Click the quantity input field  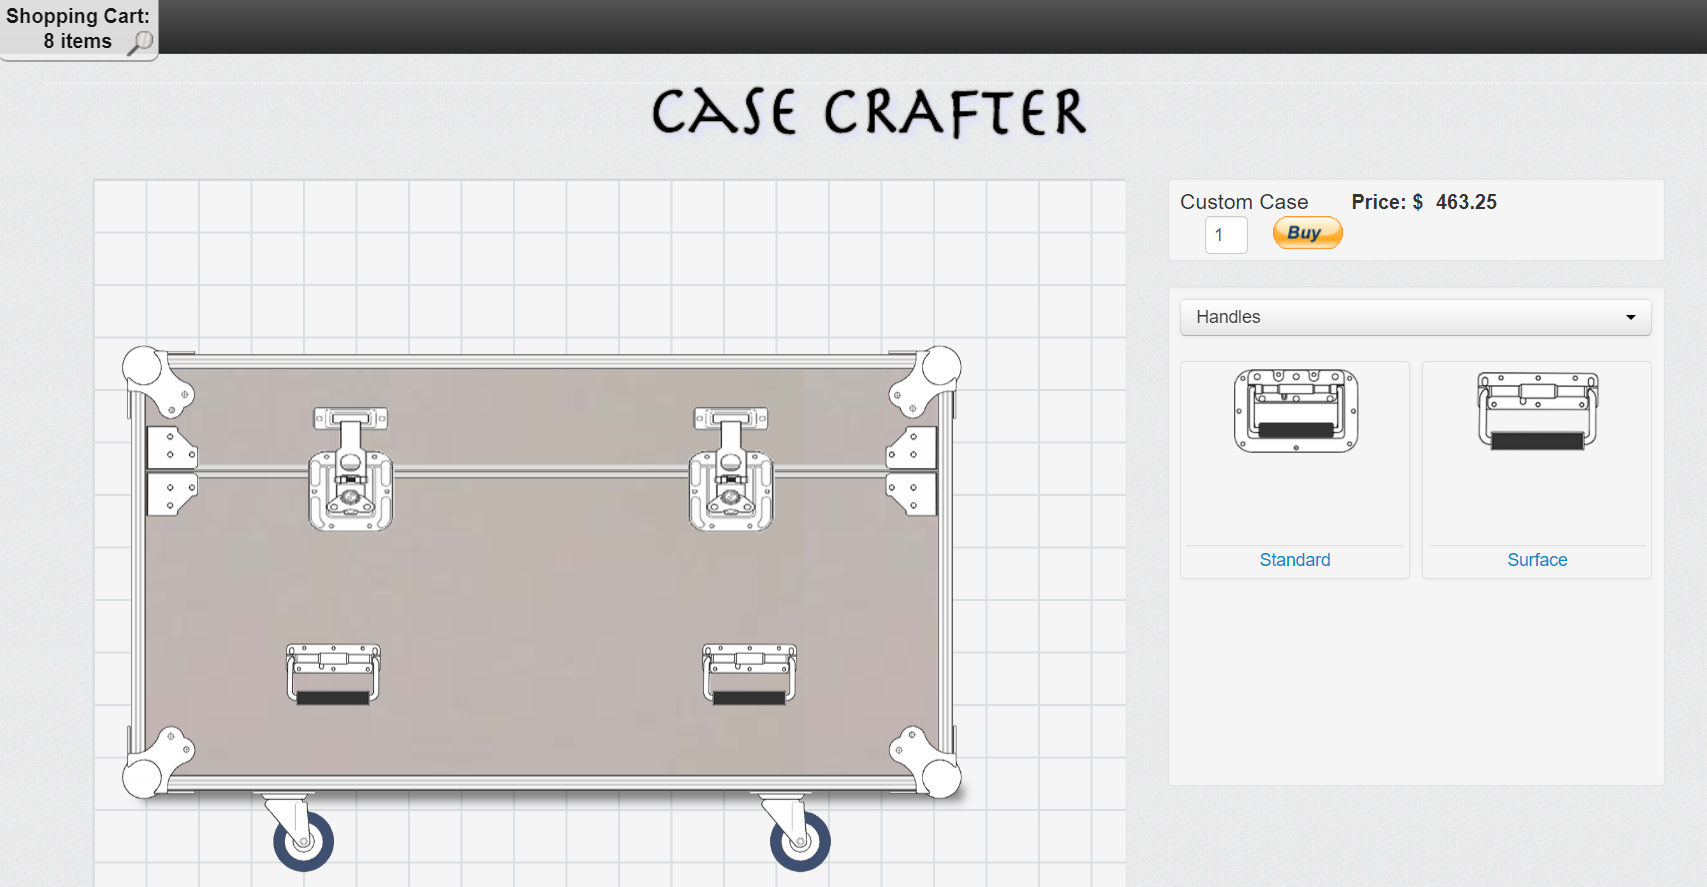[1226, 235]
